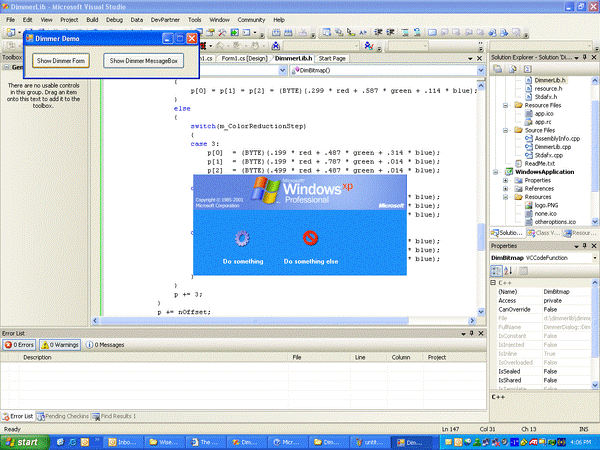The height and width of the screenshot is (450, 600).
Task: Click the code editor vertical scrollbar thumb
Action: (481, 236)
